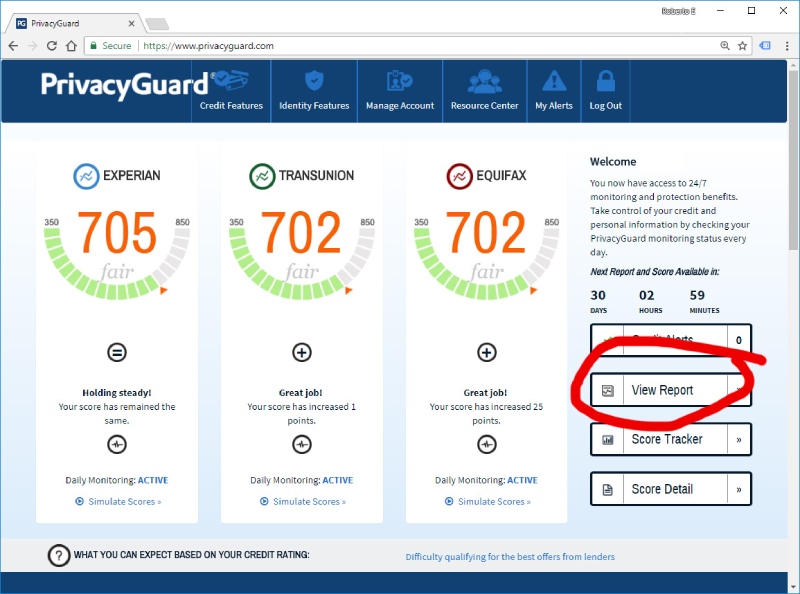This screenshot has width=800, height=594.
Task: Click the pulse monitoring icon in TransUnion card
Action: click(x=302, y=444)
